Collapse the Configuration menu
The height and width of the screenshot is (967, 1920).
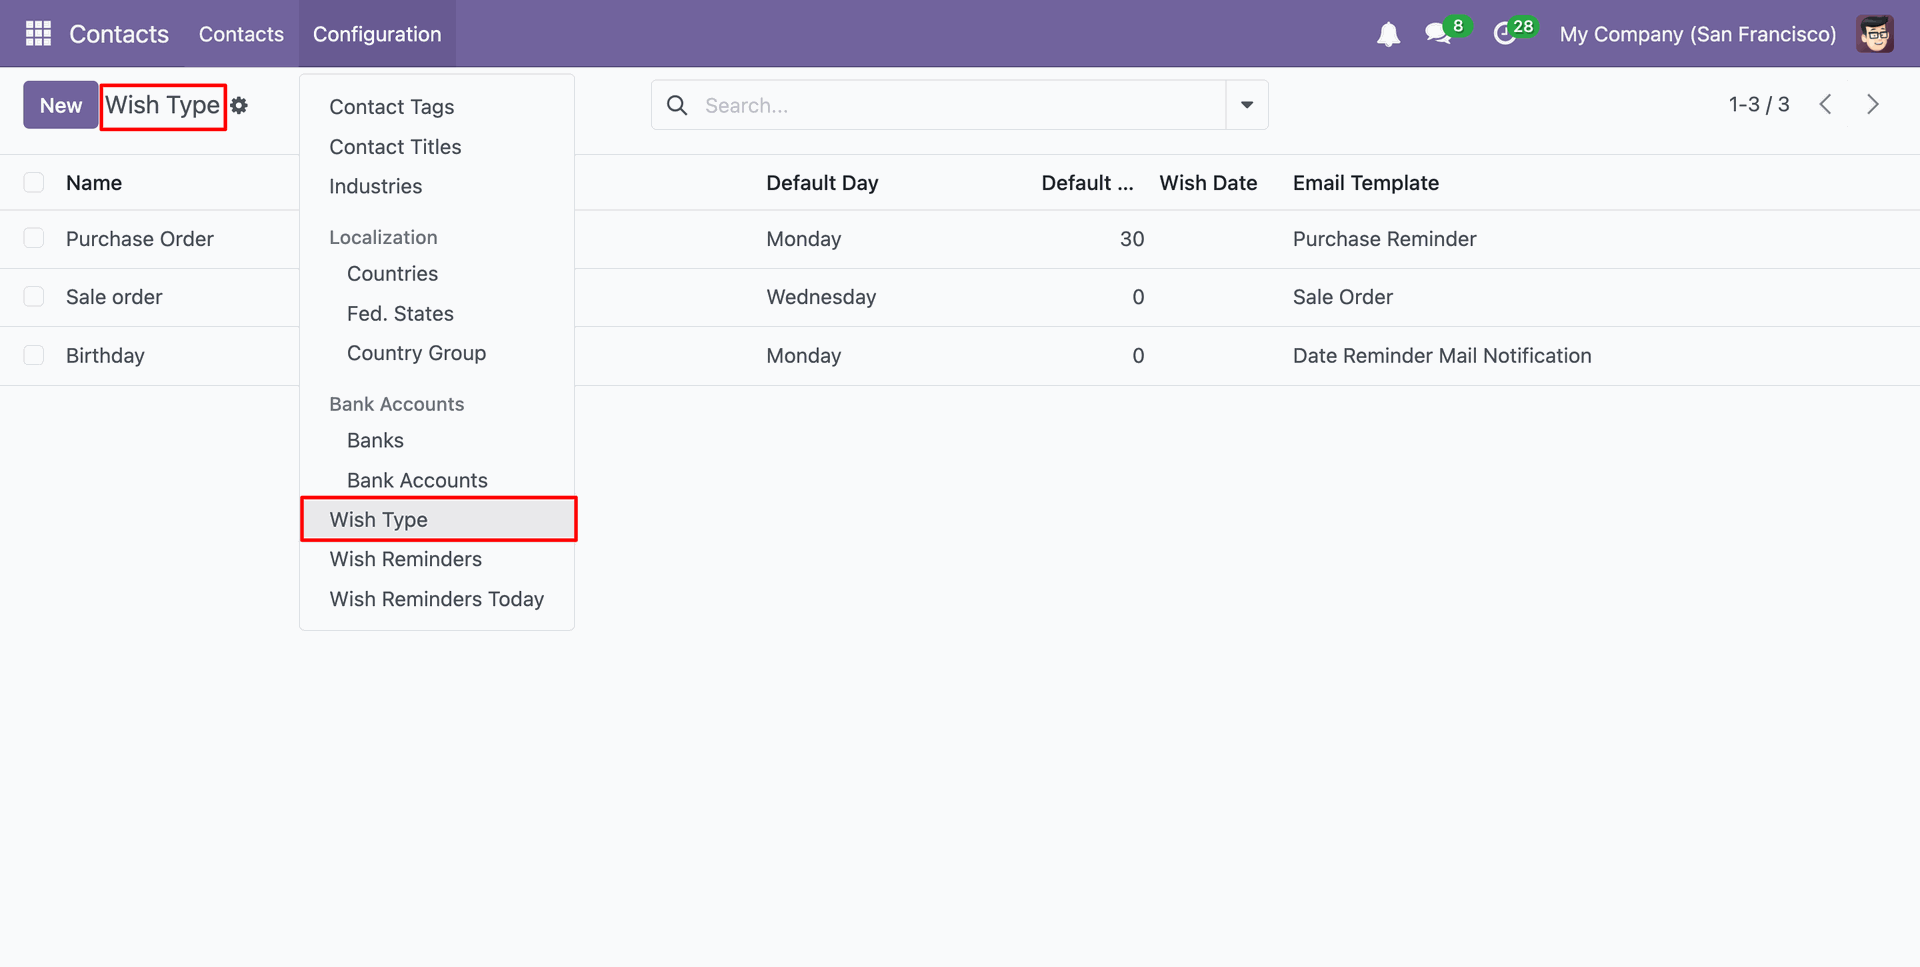pyautogui.click(x=376, y=34)
